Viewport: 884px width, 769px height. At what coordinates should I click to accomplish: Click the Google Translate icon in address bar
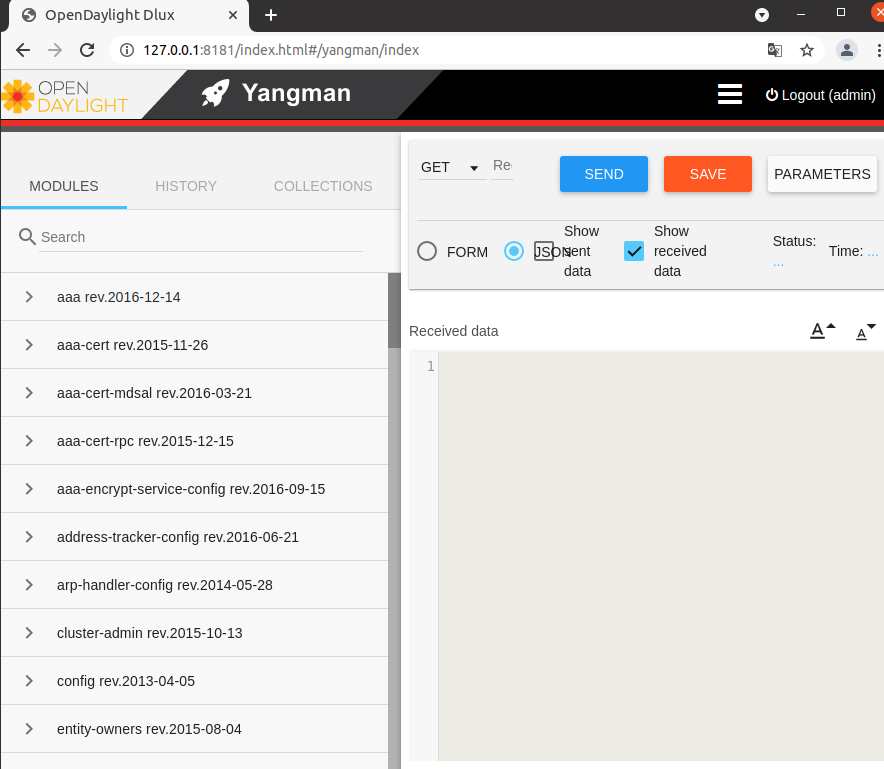point(774,48)
